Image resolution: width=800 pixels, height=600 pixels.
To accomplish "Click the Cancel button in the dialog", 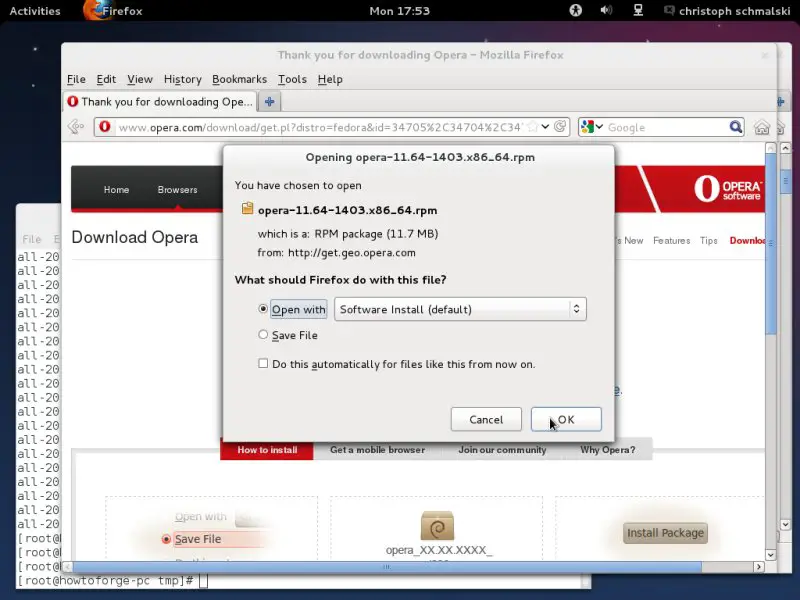I will [x=486, y=419].
